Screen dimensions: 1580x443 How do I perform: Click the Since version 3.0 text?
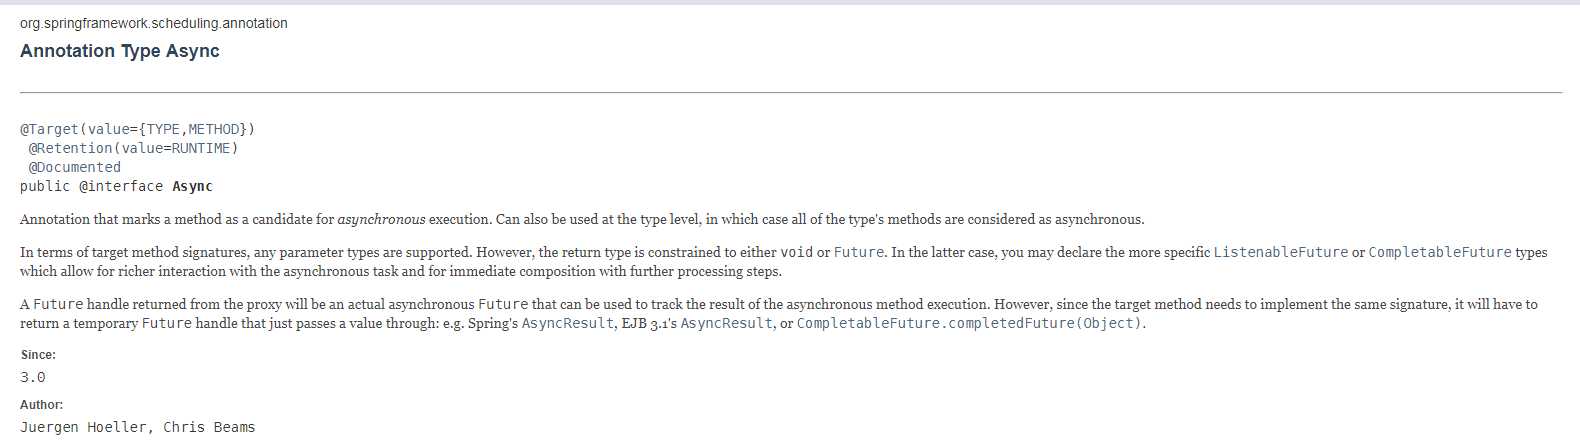pos(33,377)
